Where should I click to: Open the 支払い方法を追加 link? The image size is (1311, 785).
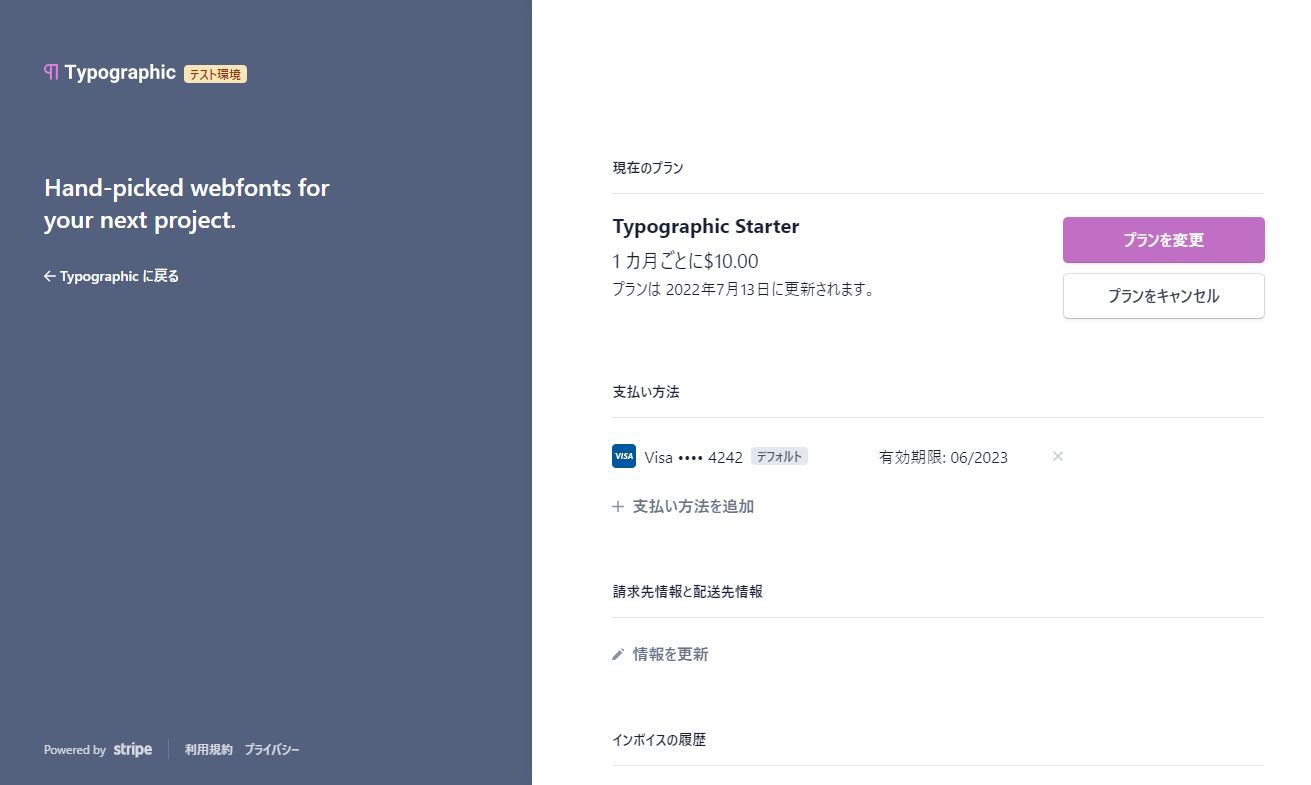tap(683, 506)
